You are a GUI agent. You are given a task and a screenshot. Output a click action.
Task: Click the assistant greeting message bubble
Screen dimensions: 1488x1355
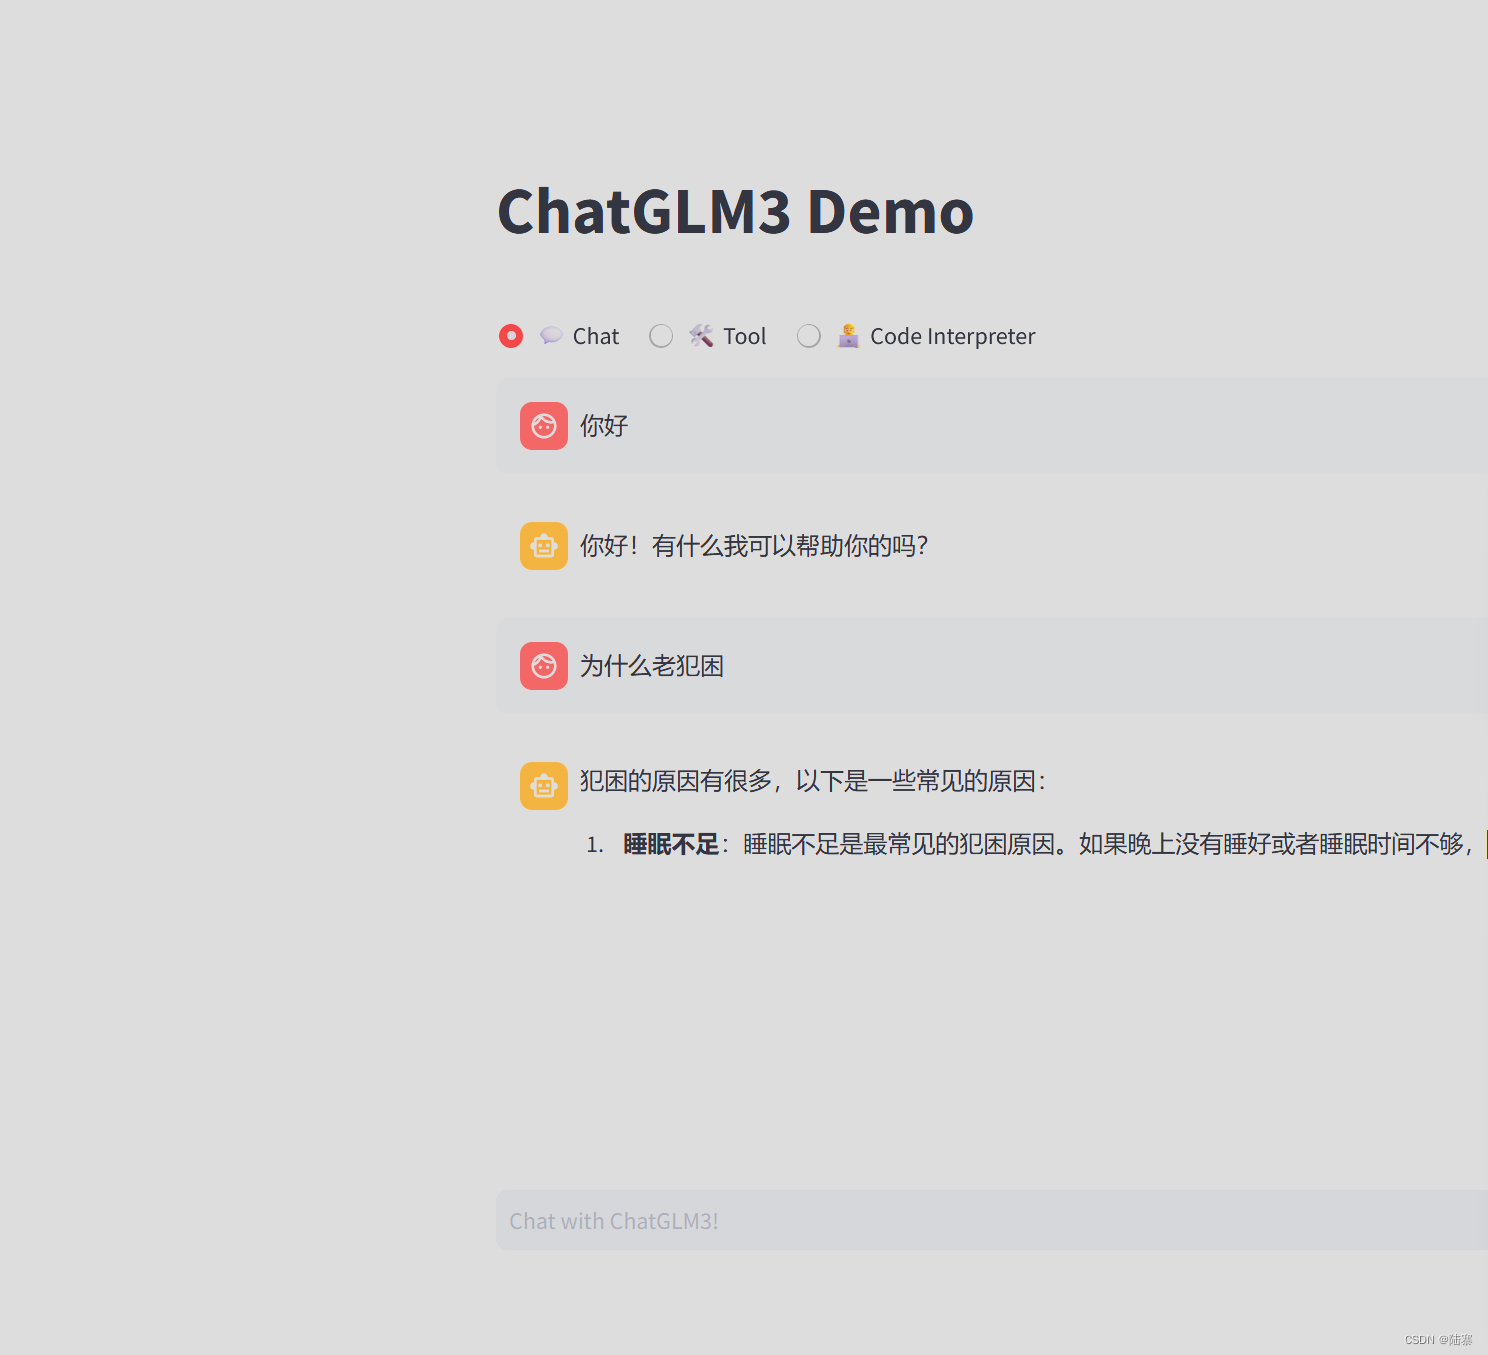754,546
